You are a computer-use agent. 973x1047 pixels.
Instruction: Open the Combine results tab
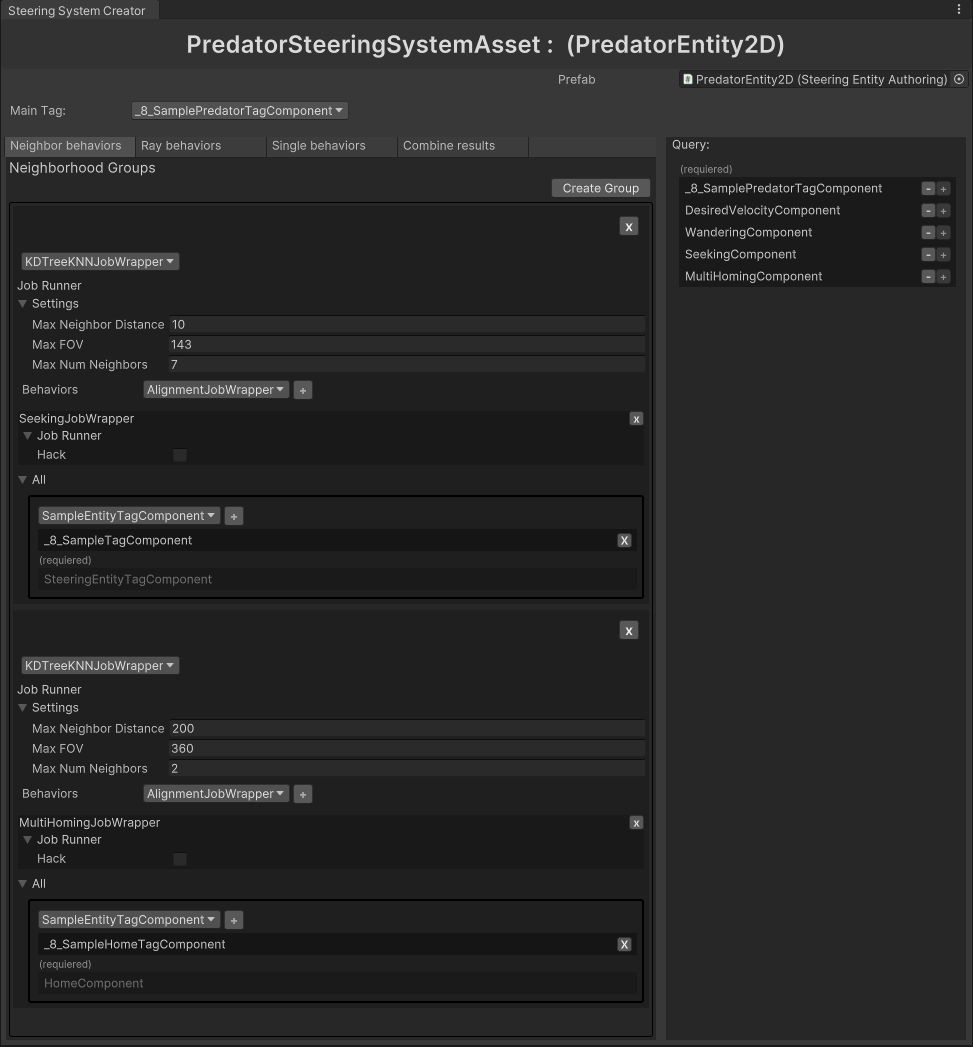[x=449, y=146]
